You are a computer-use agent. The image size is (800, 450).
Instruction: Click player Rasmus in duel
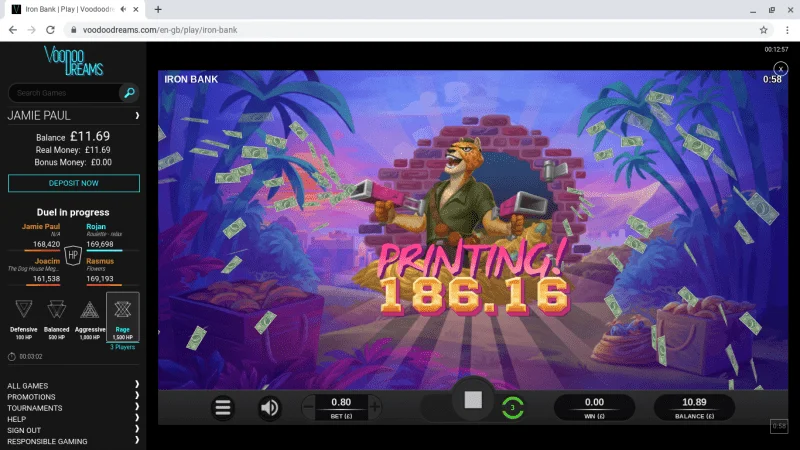(100, 261)
